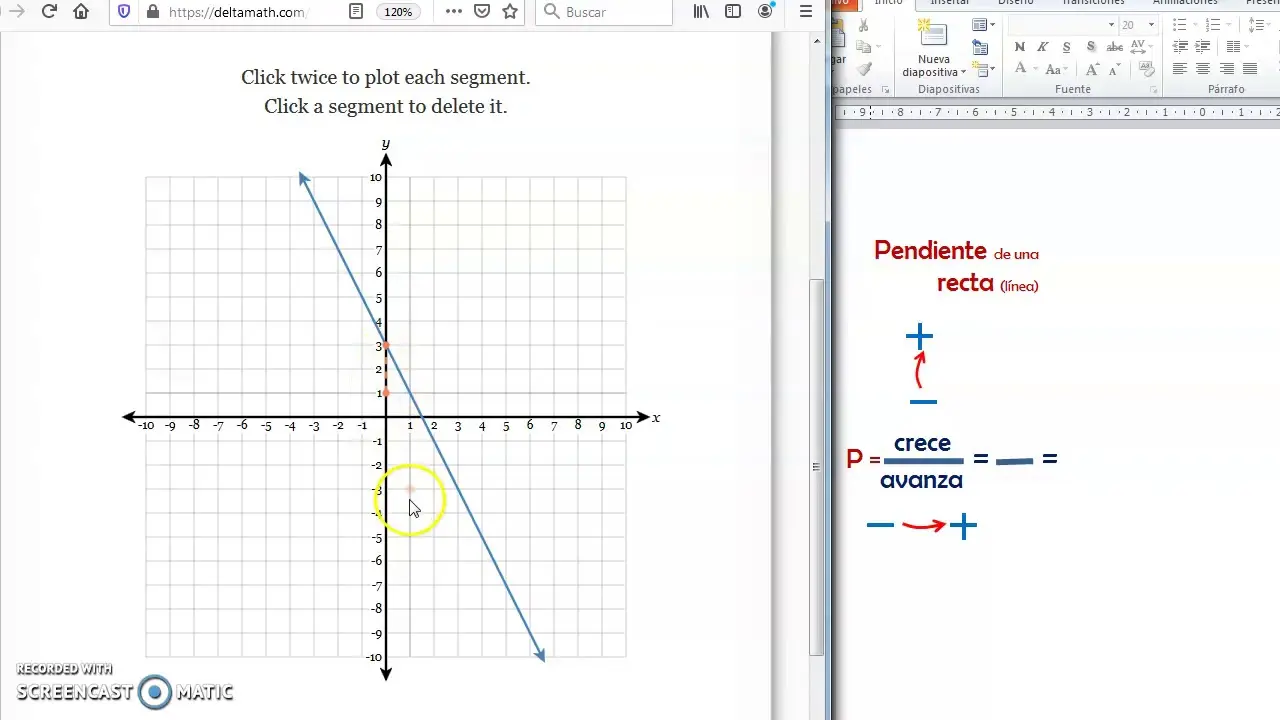Screen dimensions: 1280x720
Task: Show site security padlock info
Action: tap(152, 12)
